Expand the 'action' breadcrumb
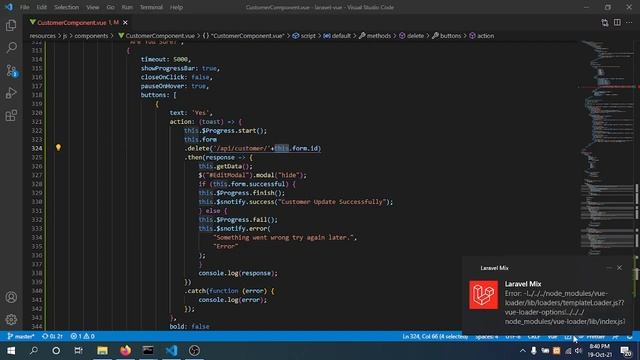 point(482,36)
